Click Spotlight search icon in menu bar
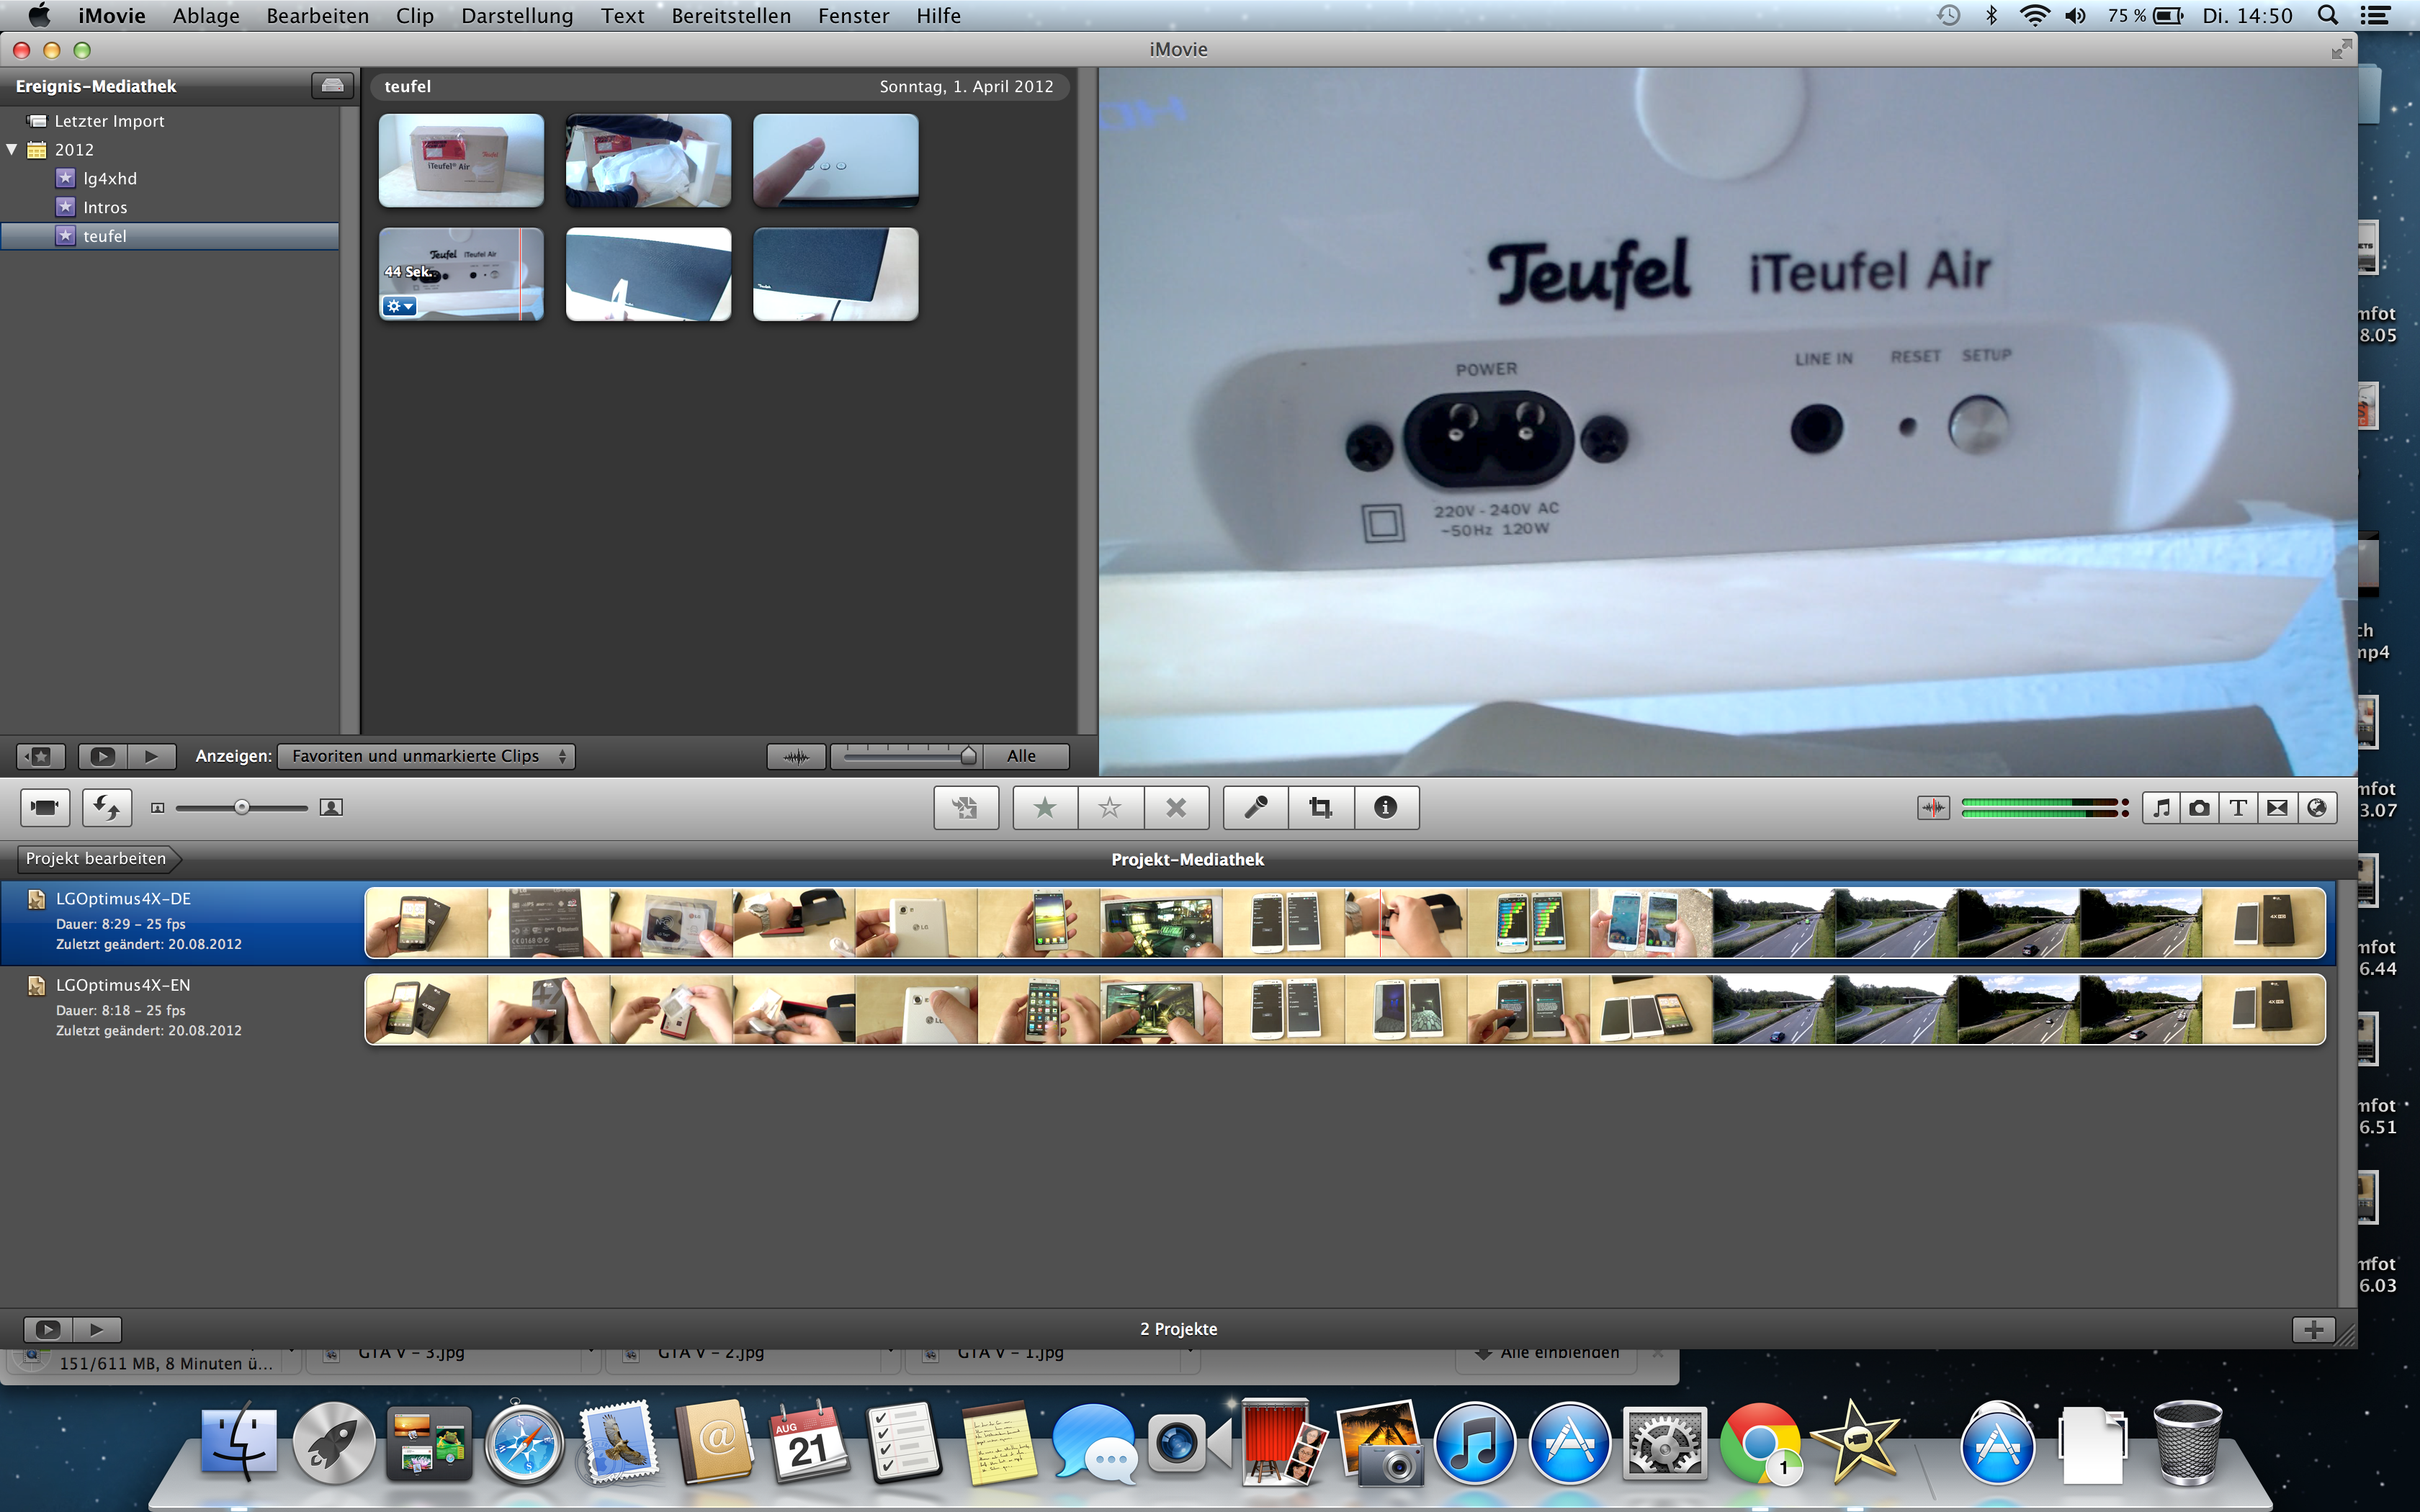Screen dimensions: 2420x1512 point(2328,15)
